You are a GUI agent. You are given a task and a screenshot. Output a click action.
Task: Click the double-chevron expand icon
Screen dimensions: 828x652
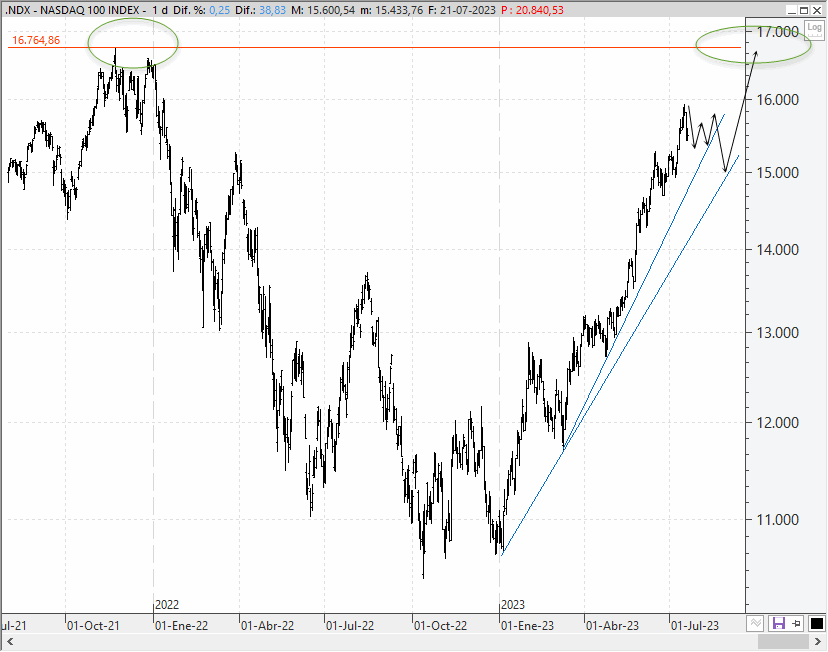[x=755, y=623]
